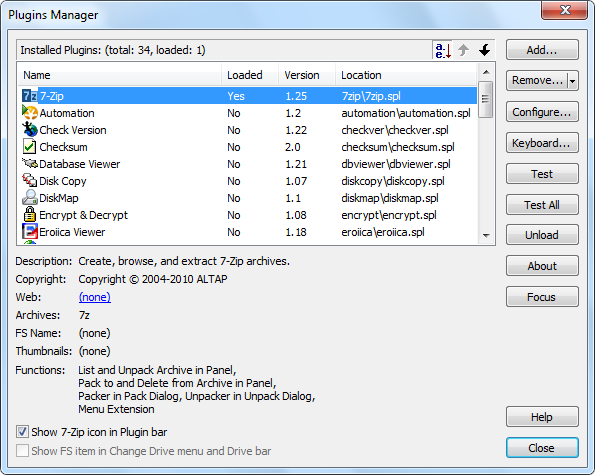595x475 pixels.
Task: Click the Close button at bottom
Action: [x=542, y=448]
